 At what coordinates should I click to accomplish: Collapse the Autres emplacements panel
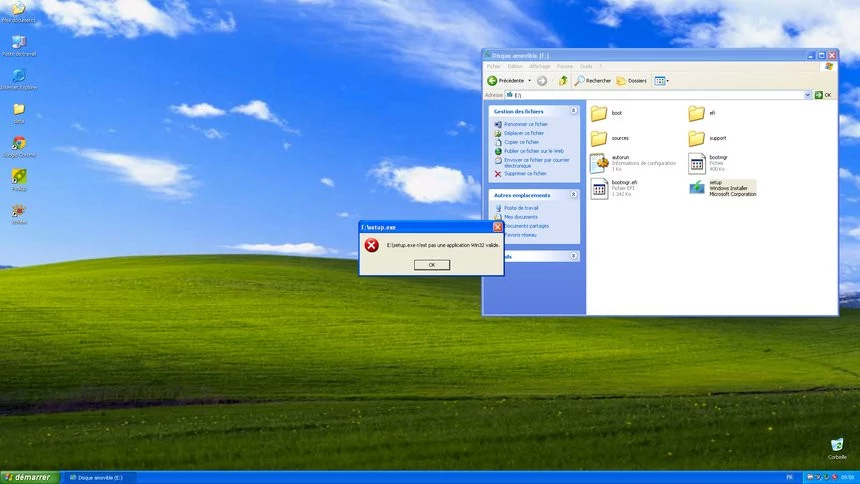pyautogui.click(x=573, y=195)
